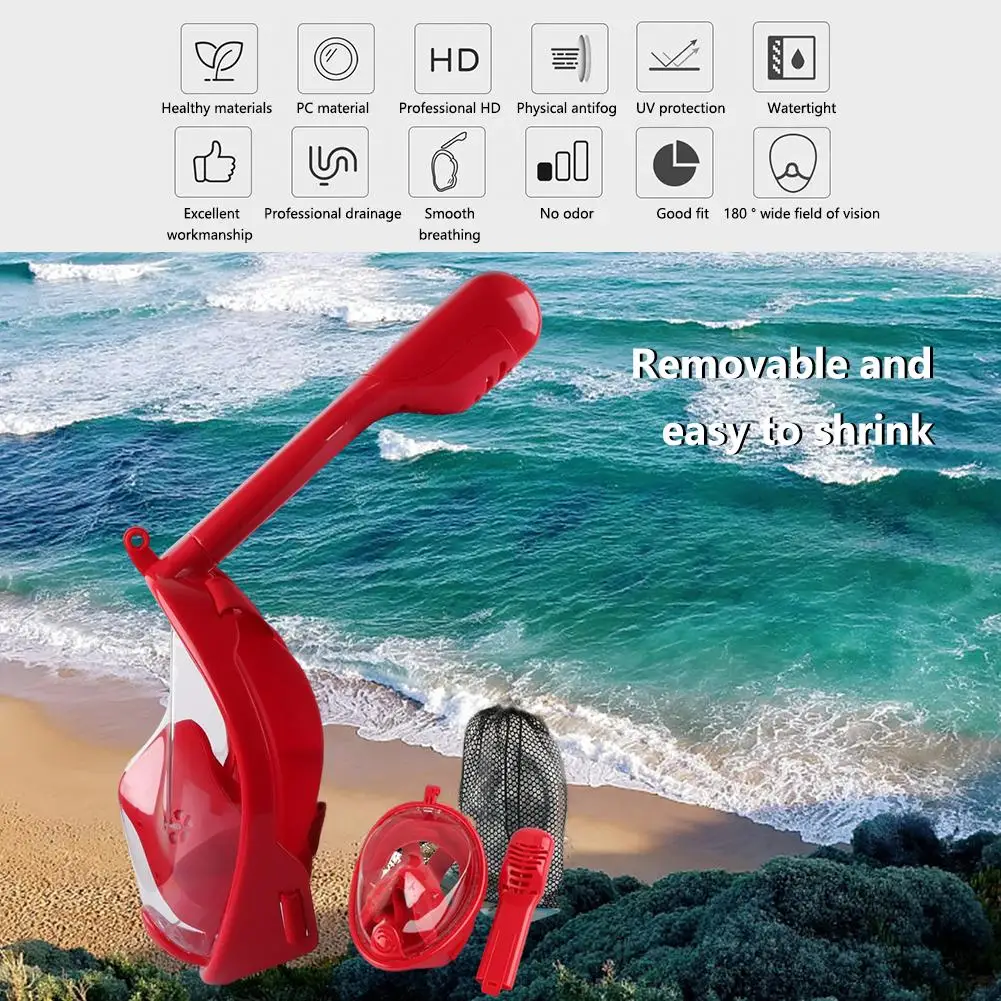Click the 'Healthy materials' label

click(x=216, y=108)
